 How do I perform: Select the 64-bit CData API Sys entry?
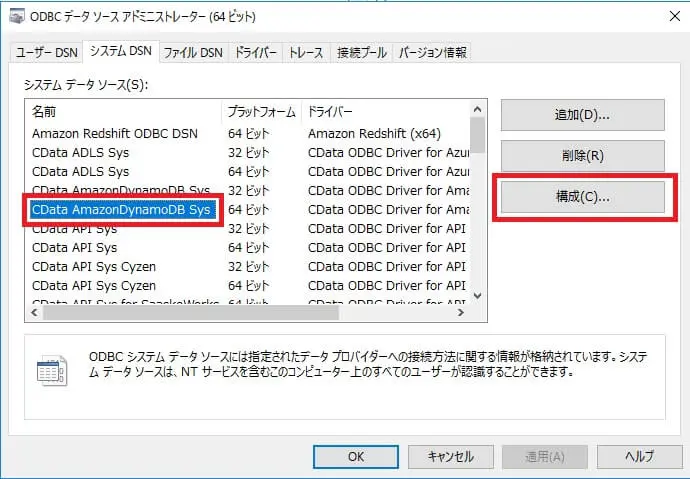(248, 248)
